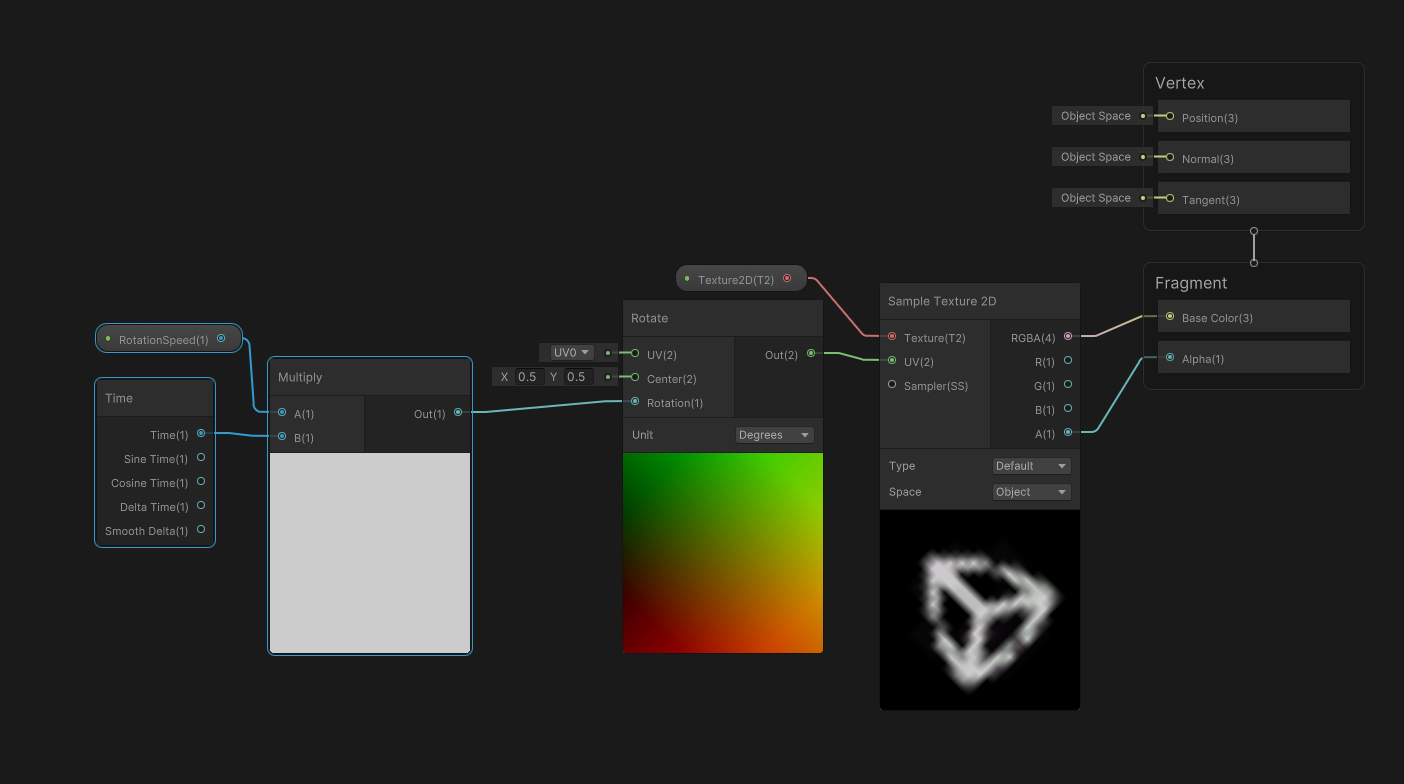Click the Cosine Time(1) output port

[201, 482]
